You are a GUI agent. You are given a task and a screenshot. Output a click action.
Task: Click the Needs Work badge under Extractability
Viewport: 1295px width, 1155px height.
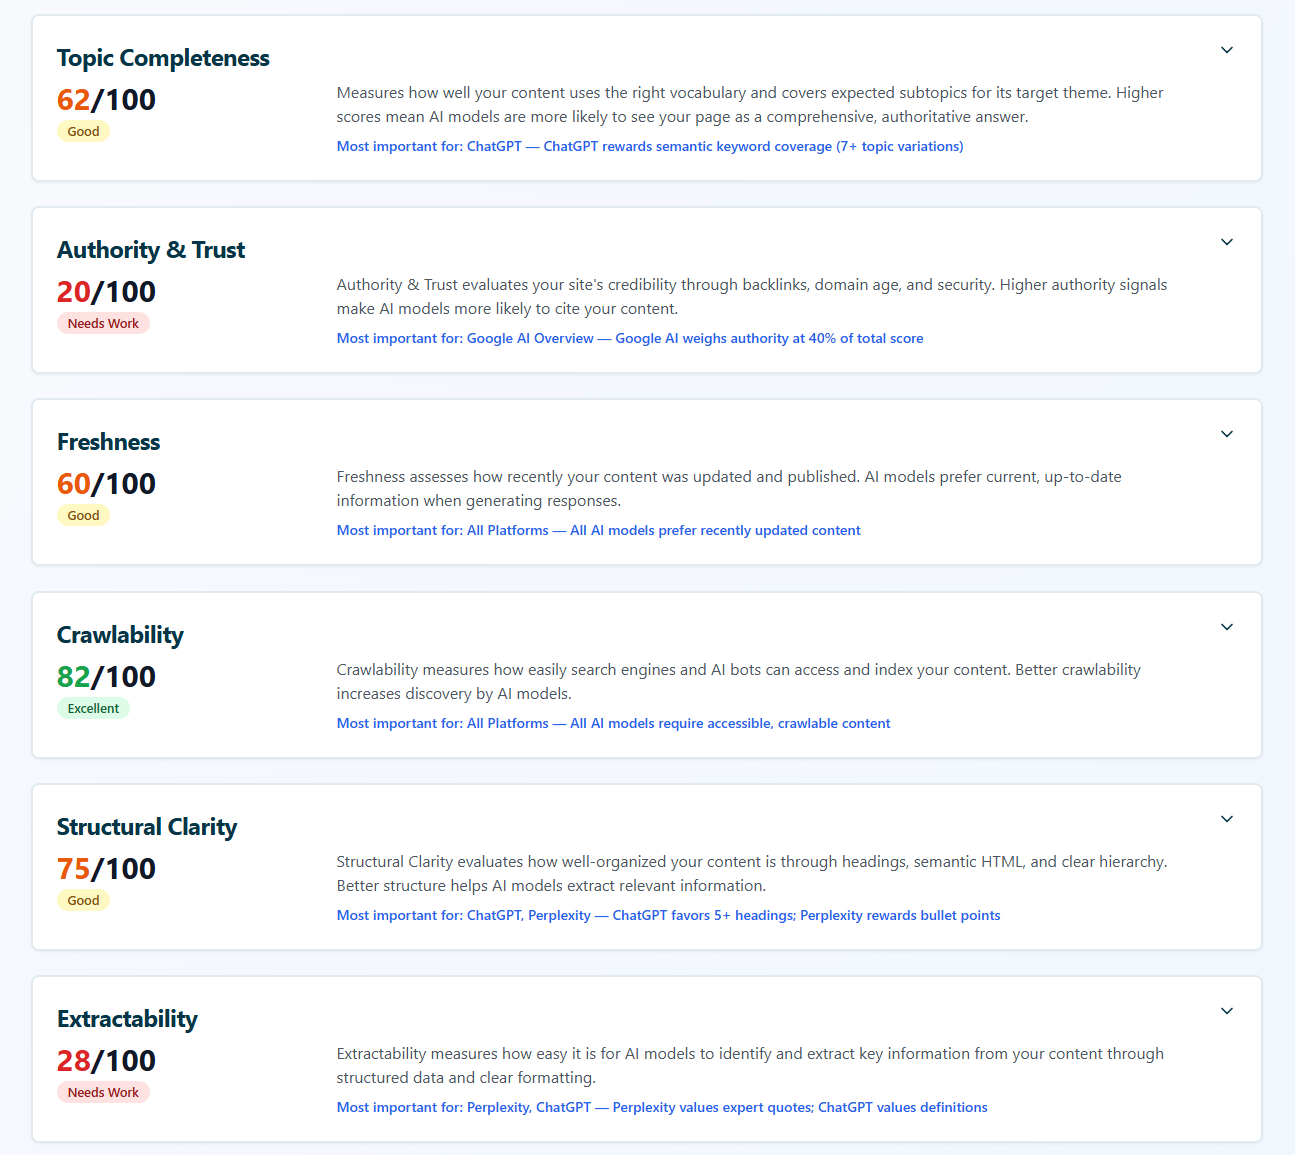[103, 1092]
